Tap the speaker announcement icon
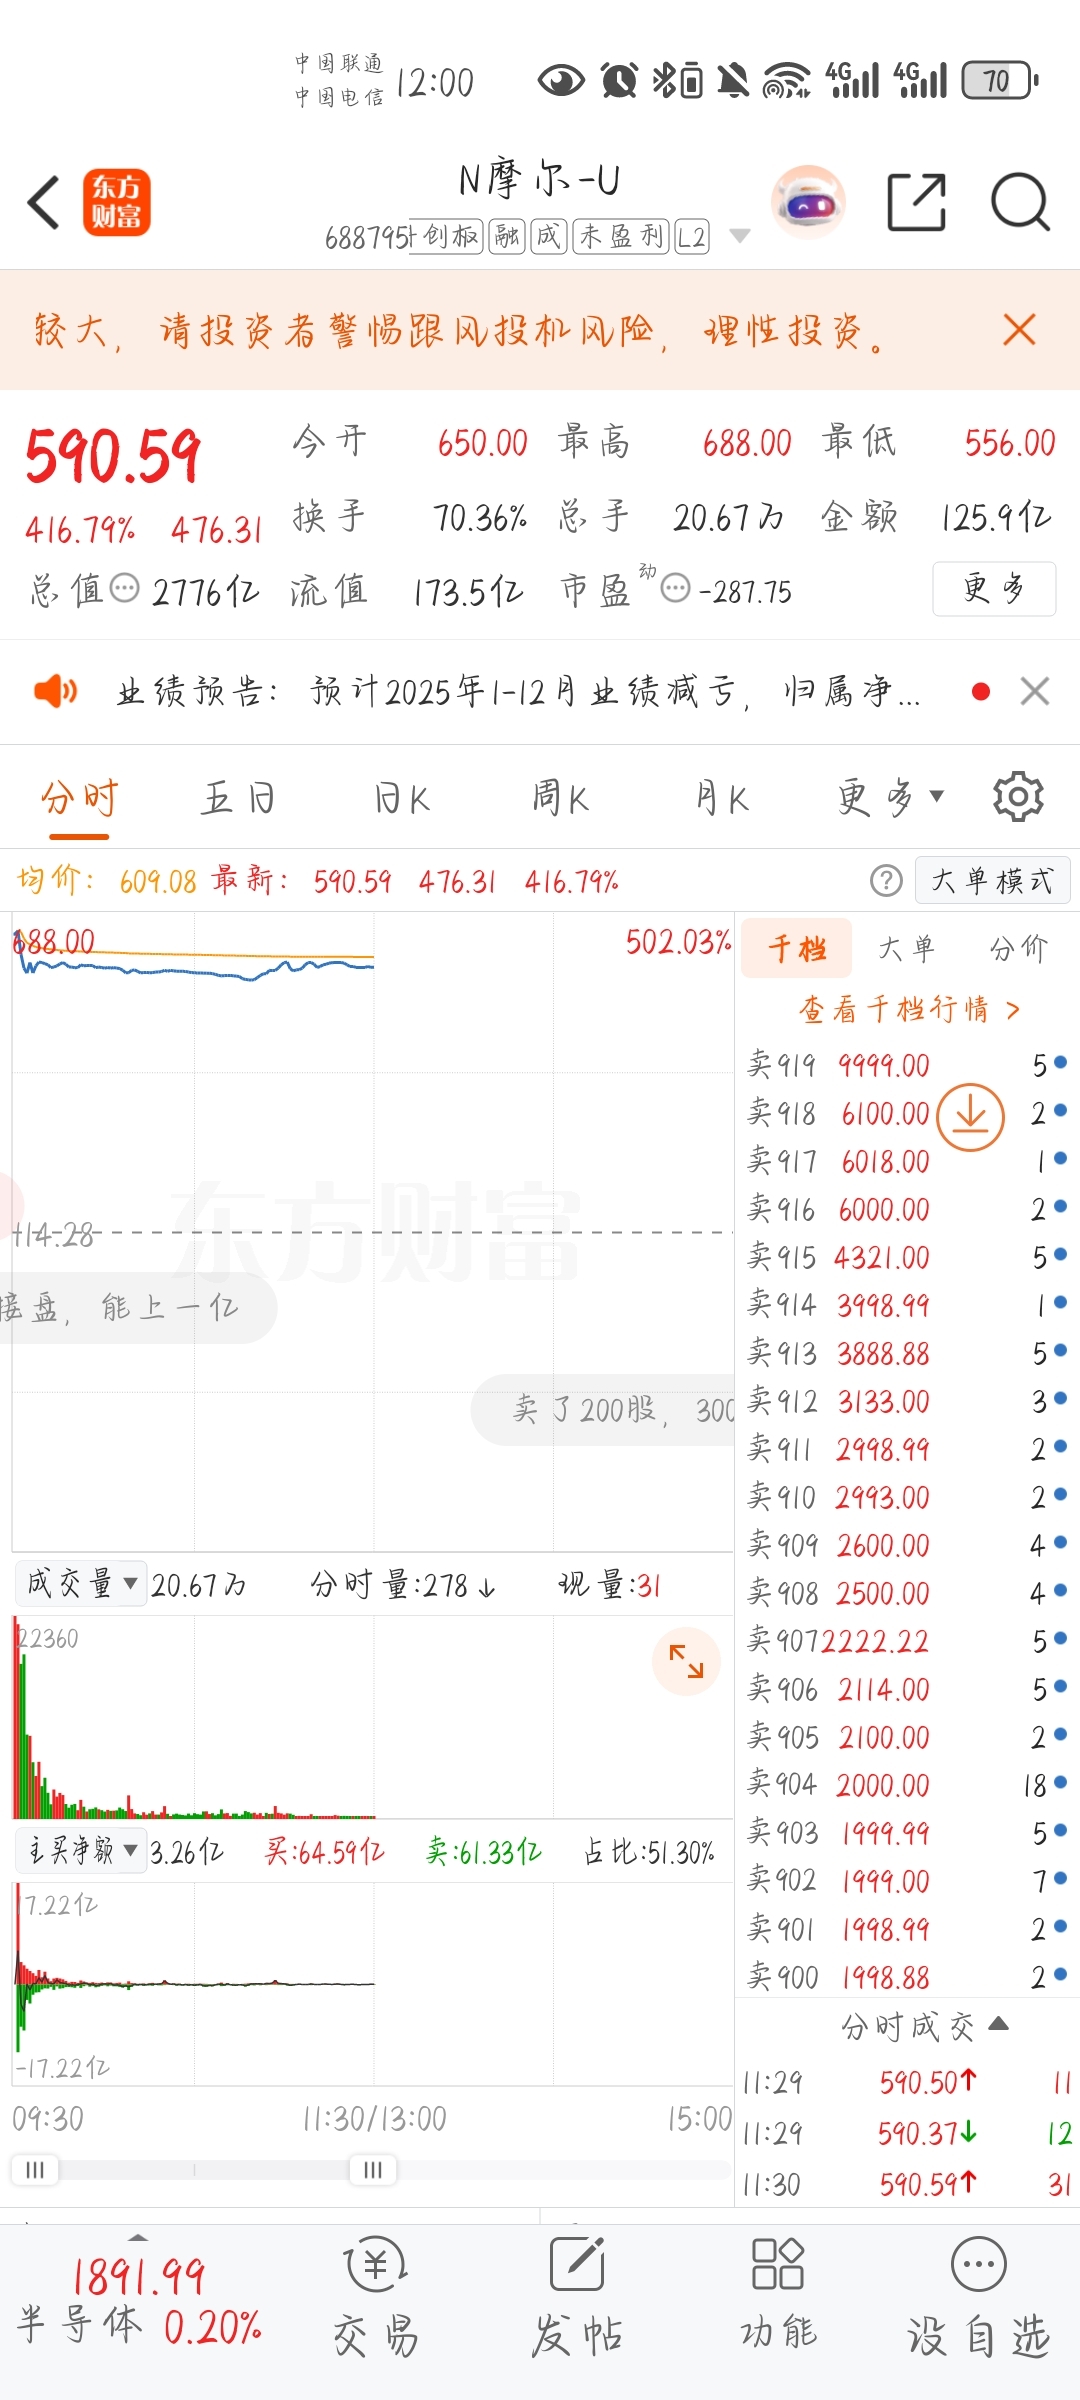Viewport: 1080px width, 2400px height. tap(55, 691)
